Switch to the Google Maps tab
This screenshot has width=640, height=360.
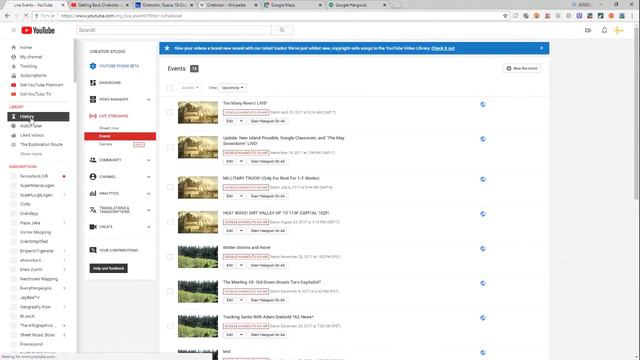[292, 5]
